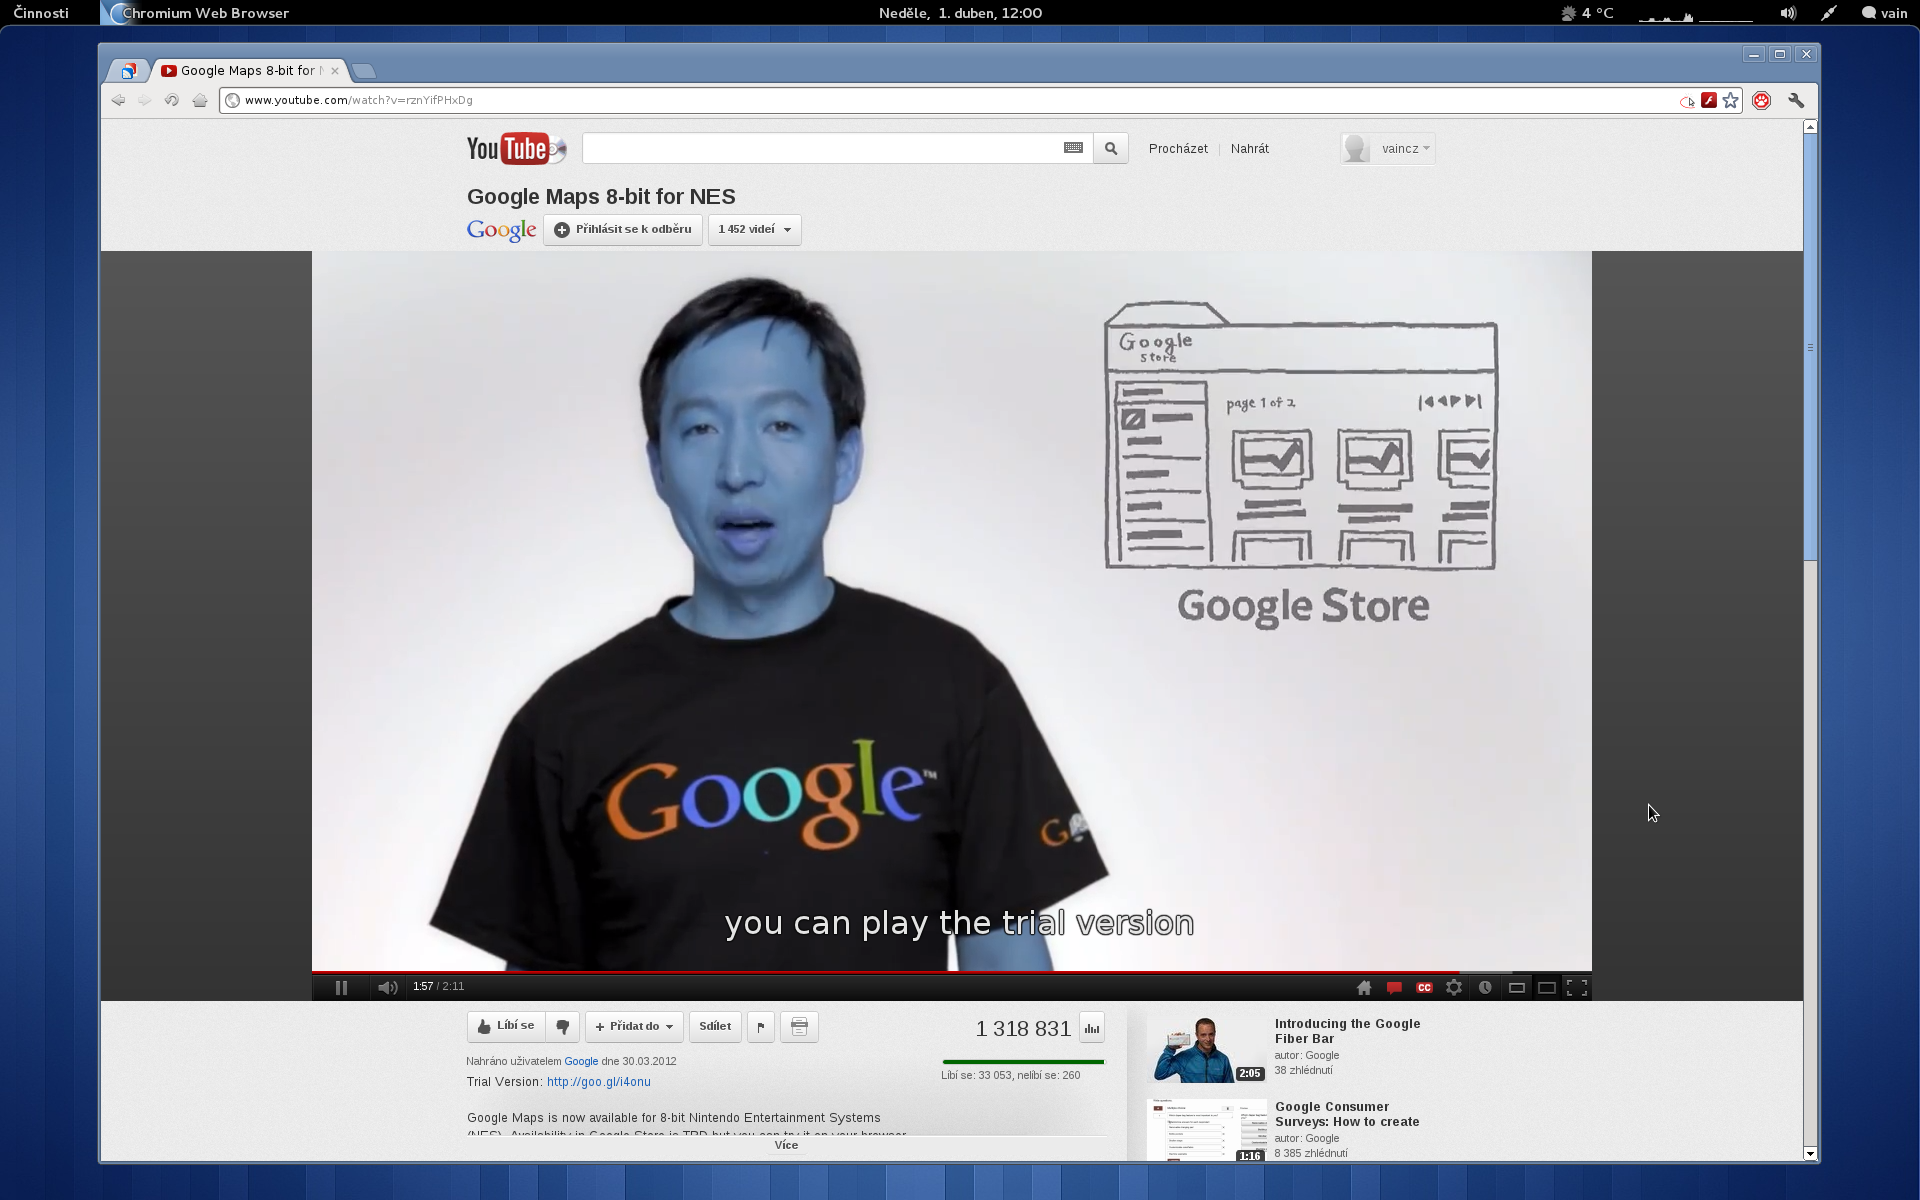Image resolution: width=1920 pixels, height=1200 pixels.
Task: Close the Google Maps 8-bit tab
Action: coord(335,71)
